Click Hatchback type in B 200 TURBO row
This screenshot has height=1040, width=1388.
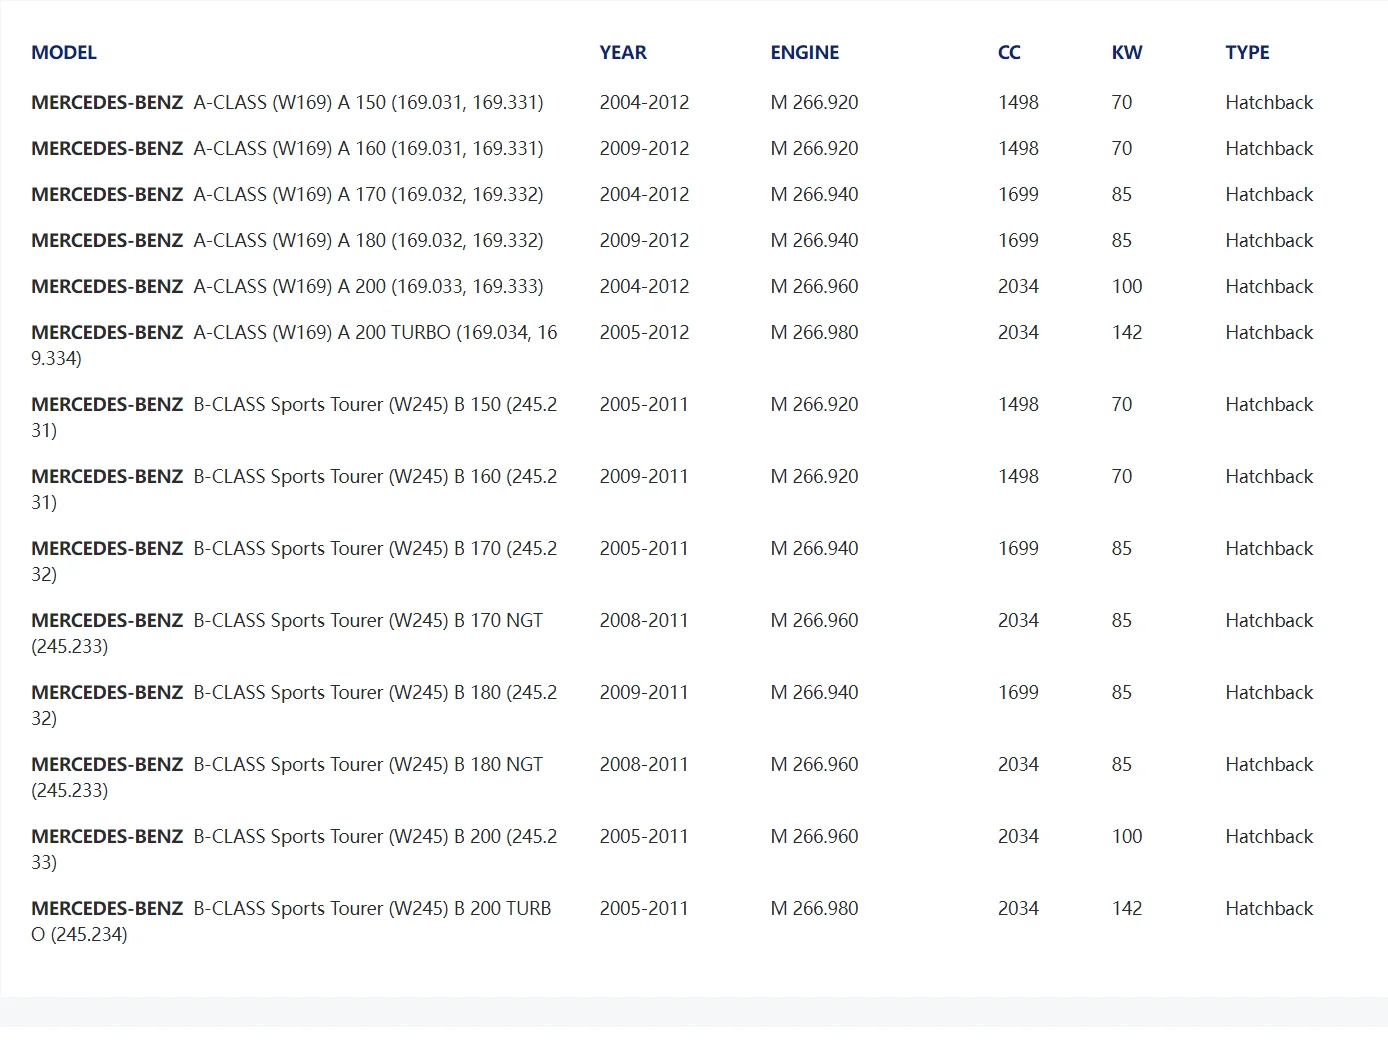tap(1269, 908)
